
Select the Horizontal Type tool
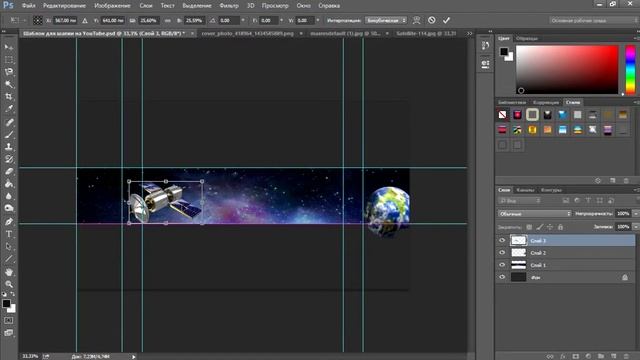click(x=9, y=234)
